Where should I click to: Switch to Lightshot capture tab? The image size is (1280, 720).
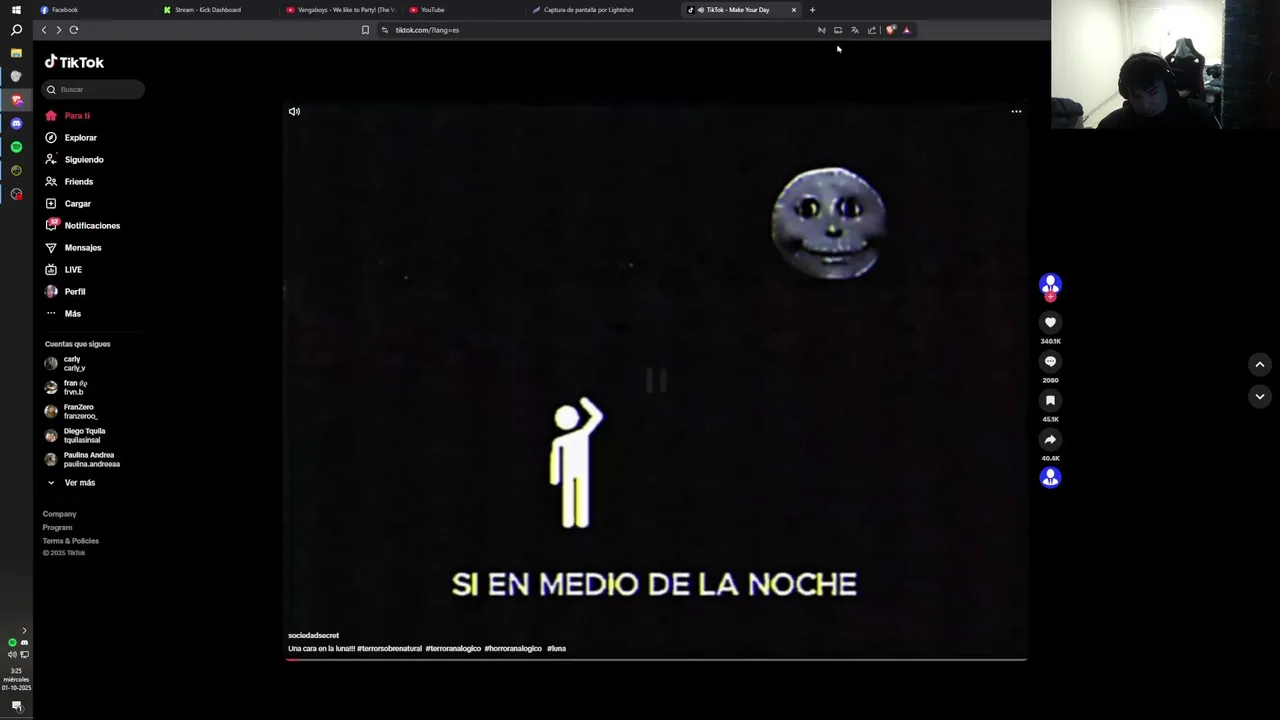[x=588, y=10]
